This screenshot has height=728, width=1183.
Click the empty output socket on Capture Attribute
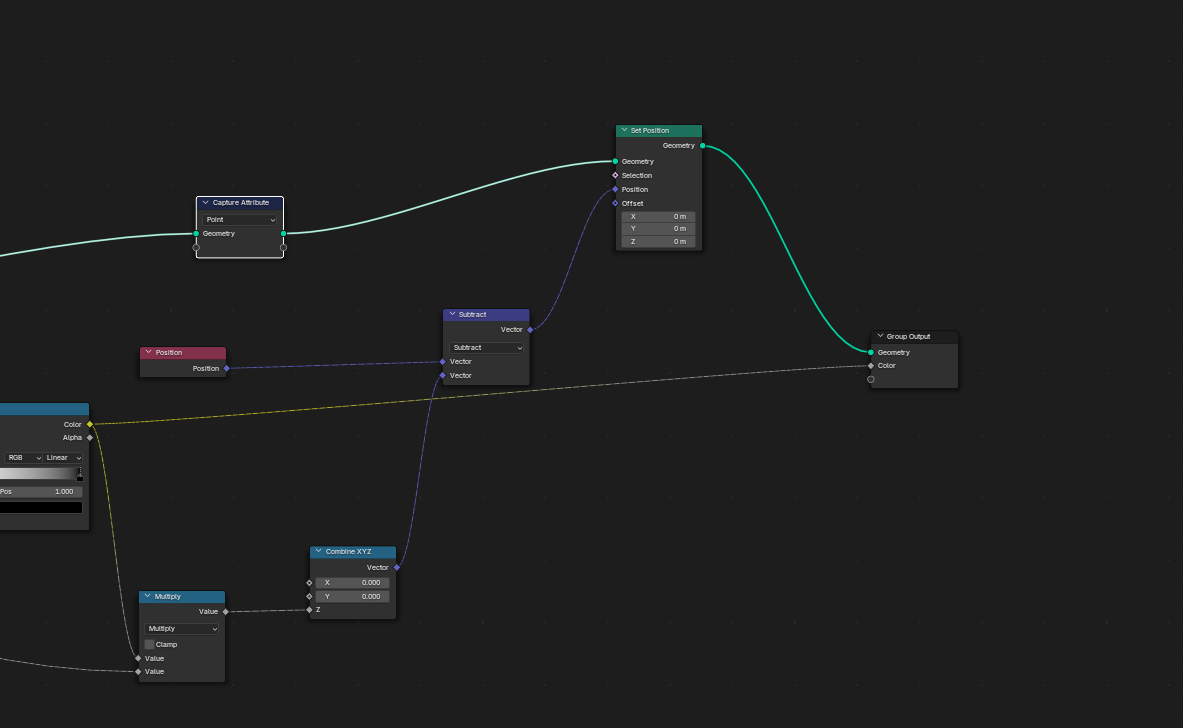point(284,247)
